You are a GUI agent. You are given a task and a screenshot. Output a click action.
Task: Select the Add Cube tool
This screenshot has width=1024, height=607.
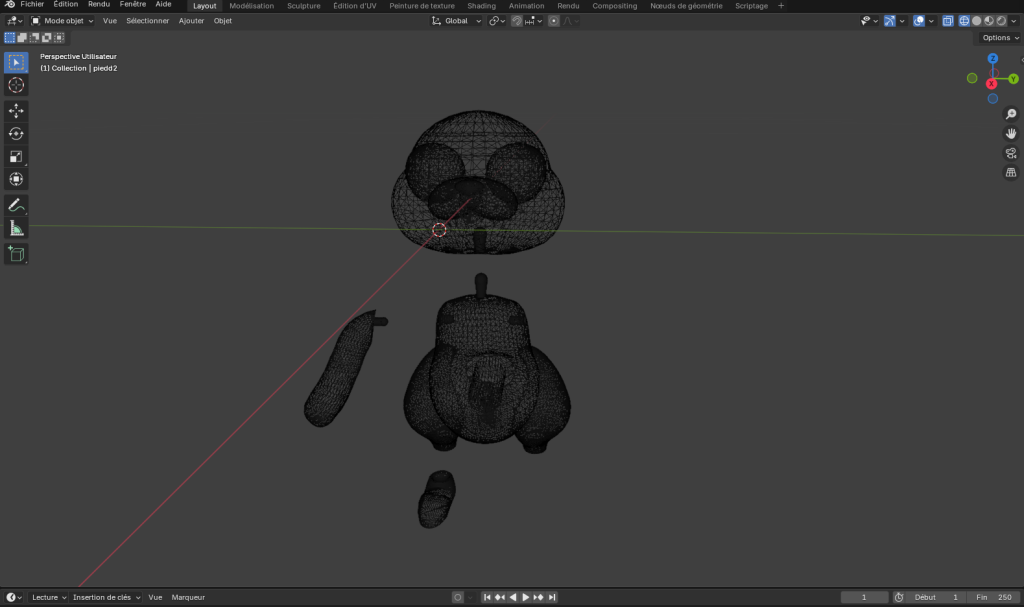click(16, 254)
